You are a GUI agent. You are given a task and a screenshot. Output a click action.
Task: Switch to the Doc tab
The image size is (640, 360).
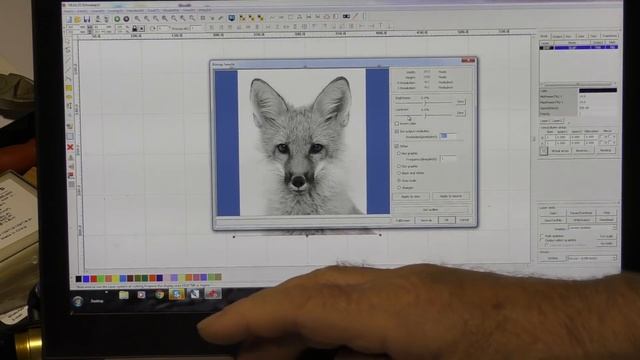[569, 36]
